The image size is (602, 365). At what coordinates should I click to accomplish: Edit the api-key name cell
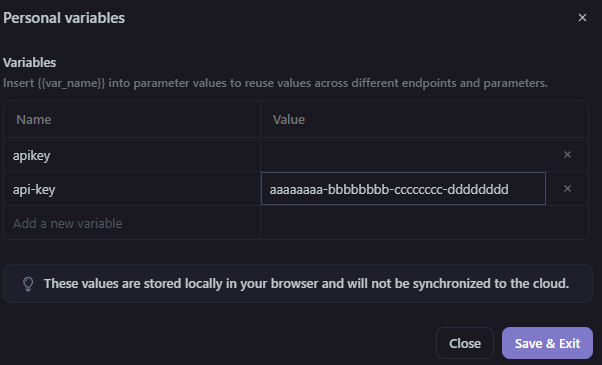tap(132, 189)
